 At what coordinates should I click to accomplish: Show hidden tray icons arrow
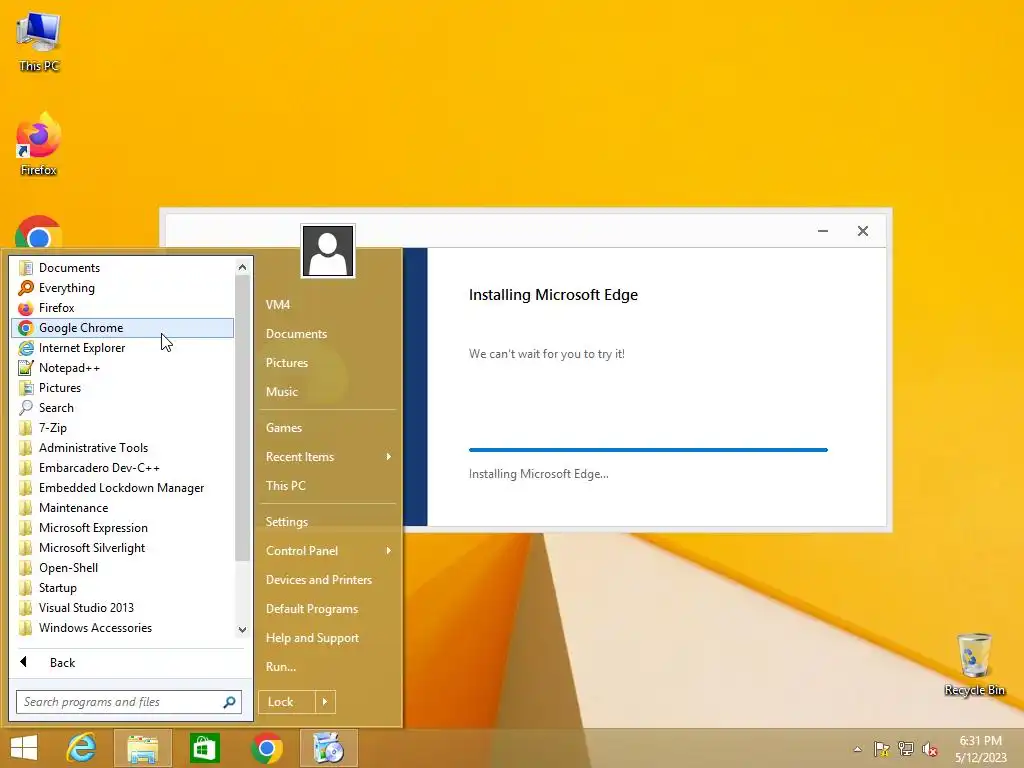pyautogui.click(x=857, y=749)
